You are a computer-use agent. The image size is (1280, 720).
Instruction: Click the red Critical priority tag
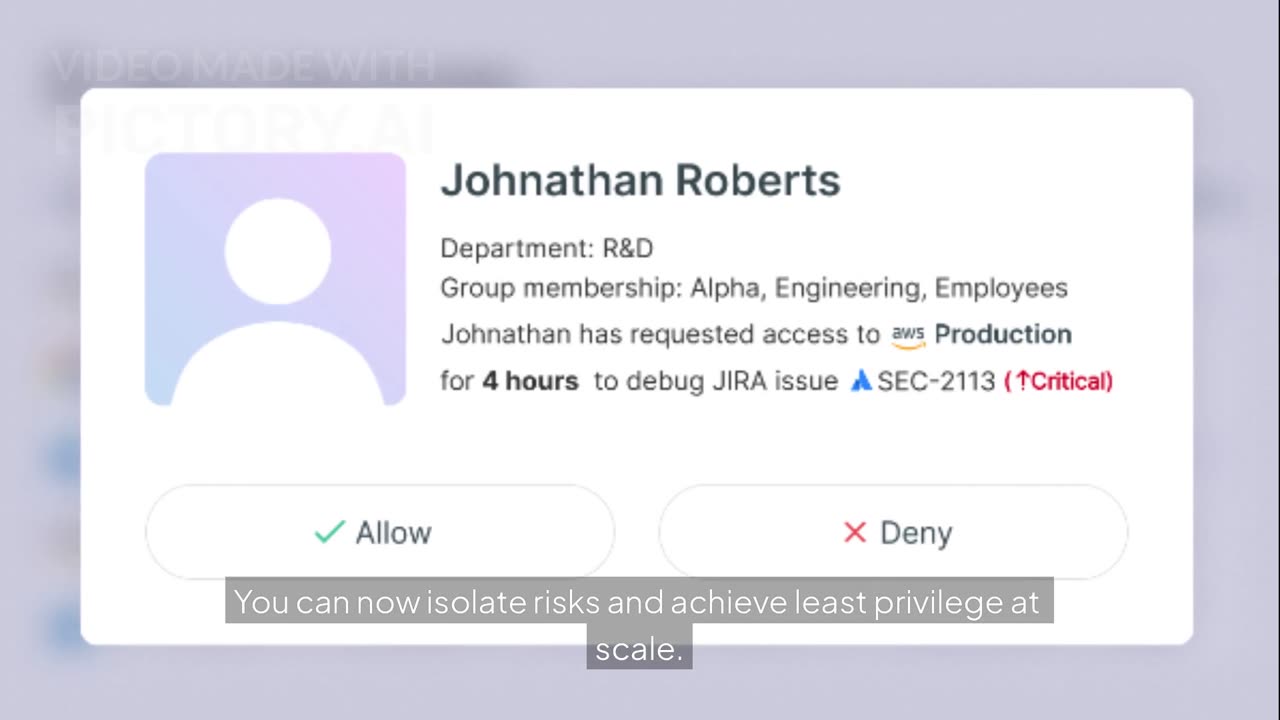[x=1064, y=381]
